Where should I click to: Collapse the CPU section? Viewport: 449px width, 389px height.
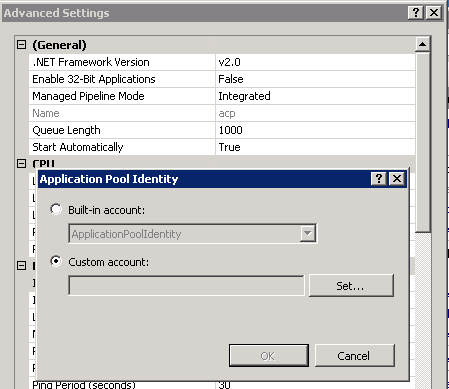(x=21, y=163)
